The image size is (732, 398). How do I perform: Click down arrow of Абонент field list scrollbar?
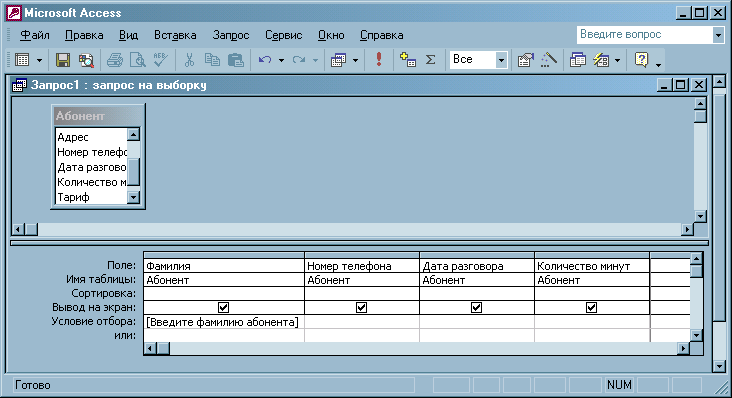tap(134, 197)
